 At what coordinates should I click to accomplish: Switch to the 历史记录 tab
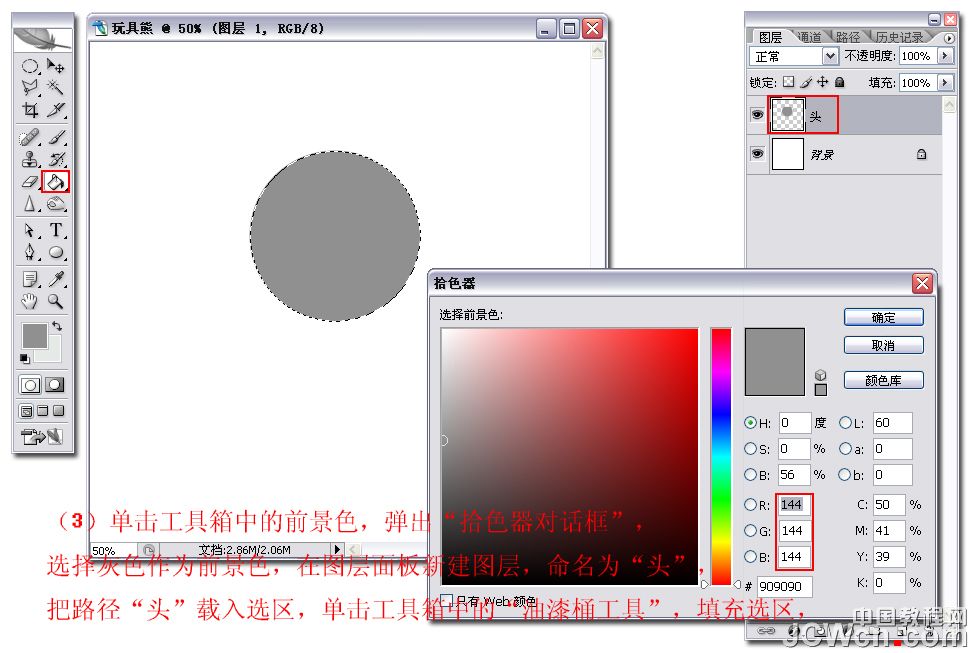pyautogui.click(x=899, y=37)
